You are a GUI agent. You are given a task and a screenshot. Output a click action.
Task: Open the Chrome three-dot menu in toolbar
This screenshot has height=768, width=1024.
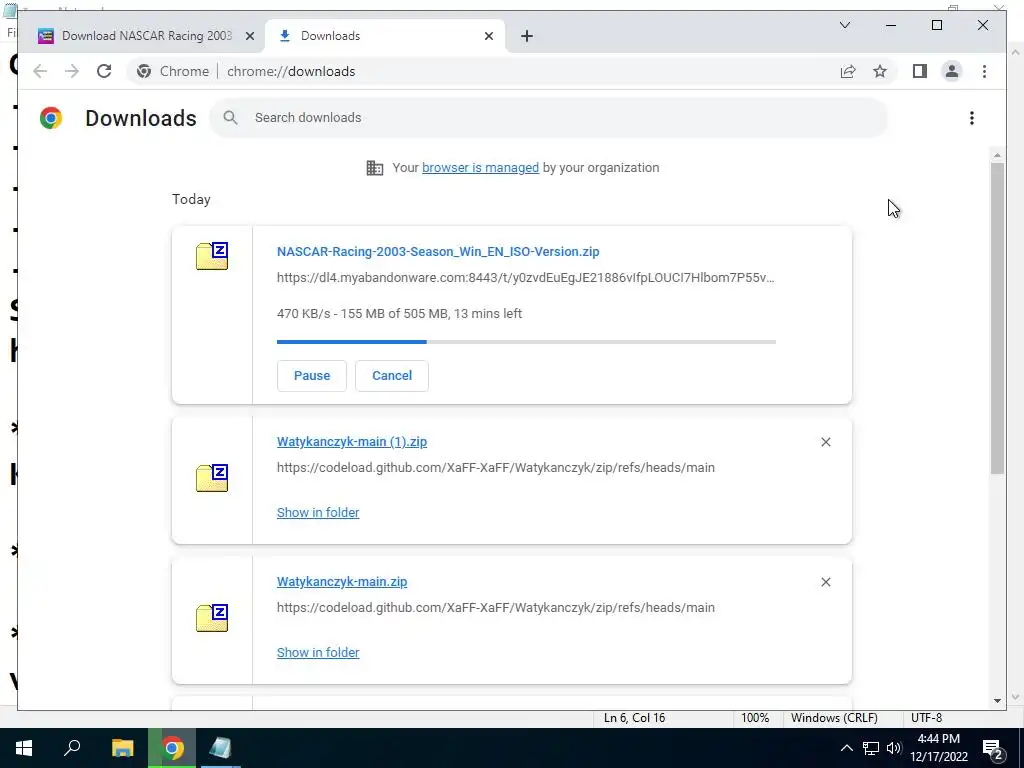coord(984,71)
